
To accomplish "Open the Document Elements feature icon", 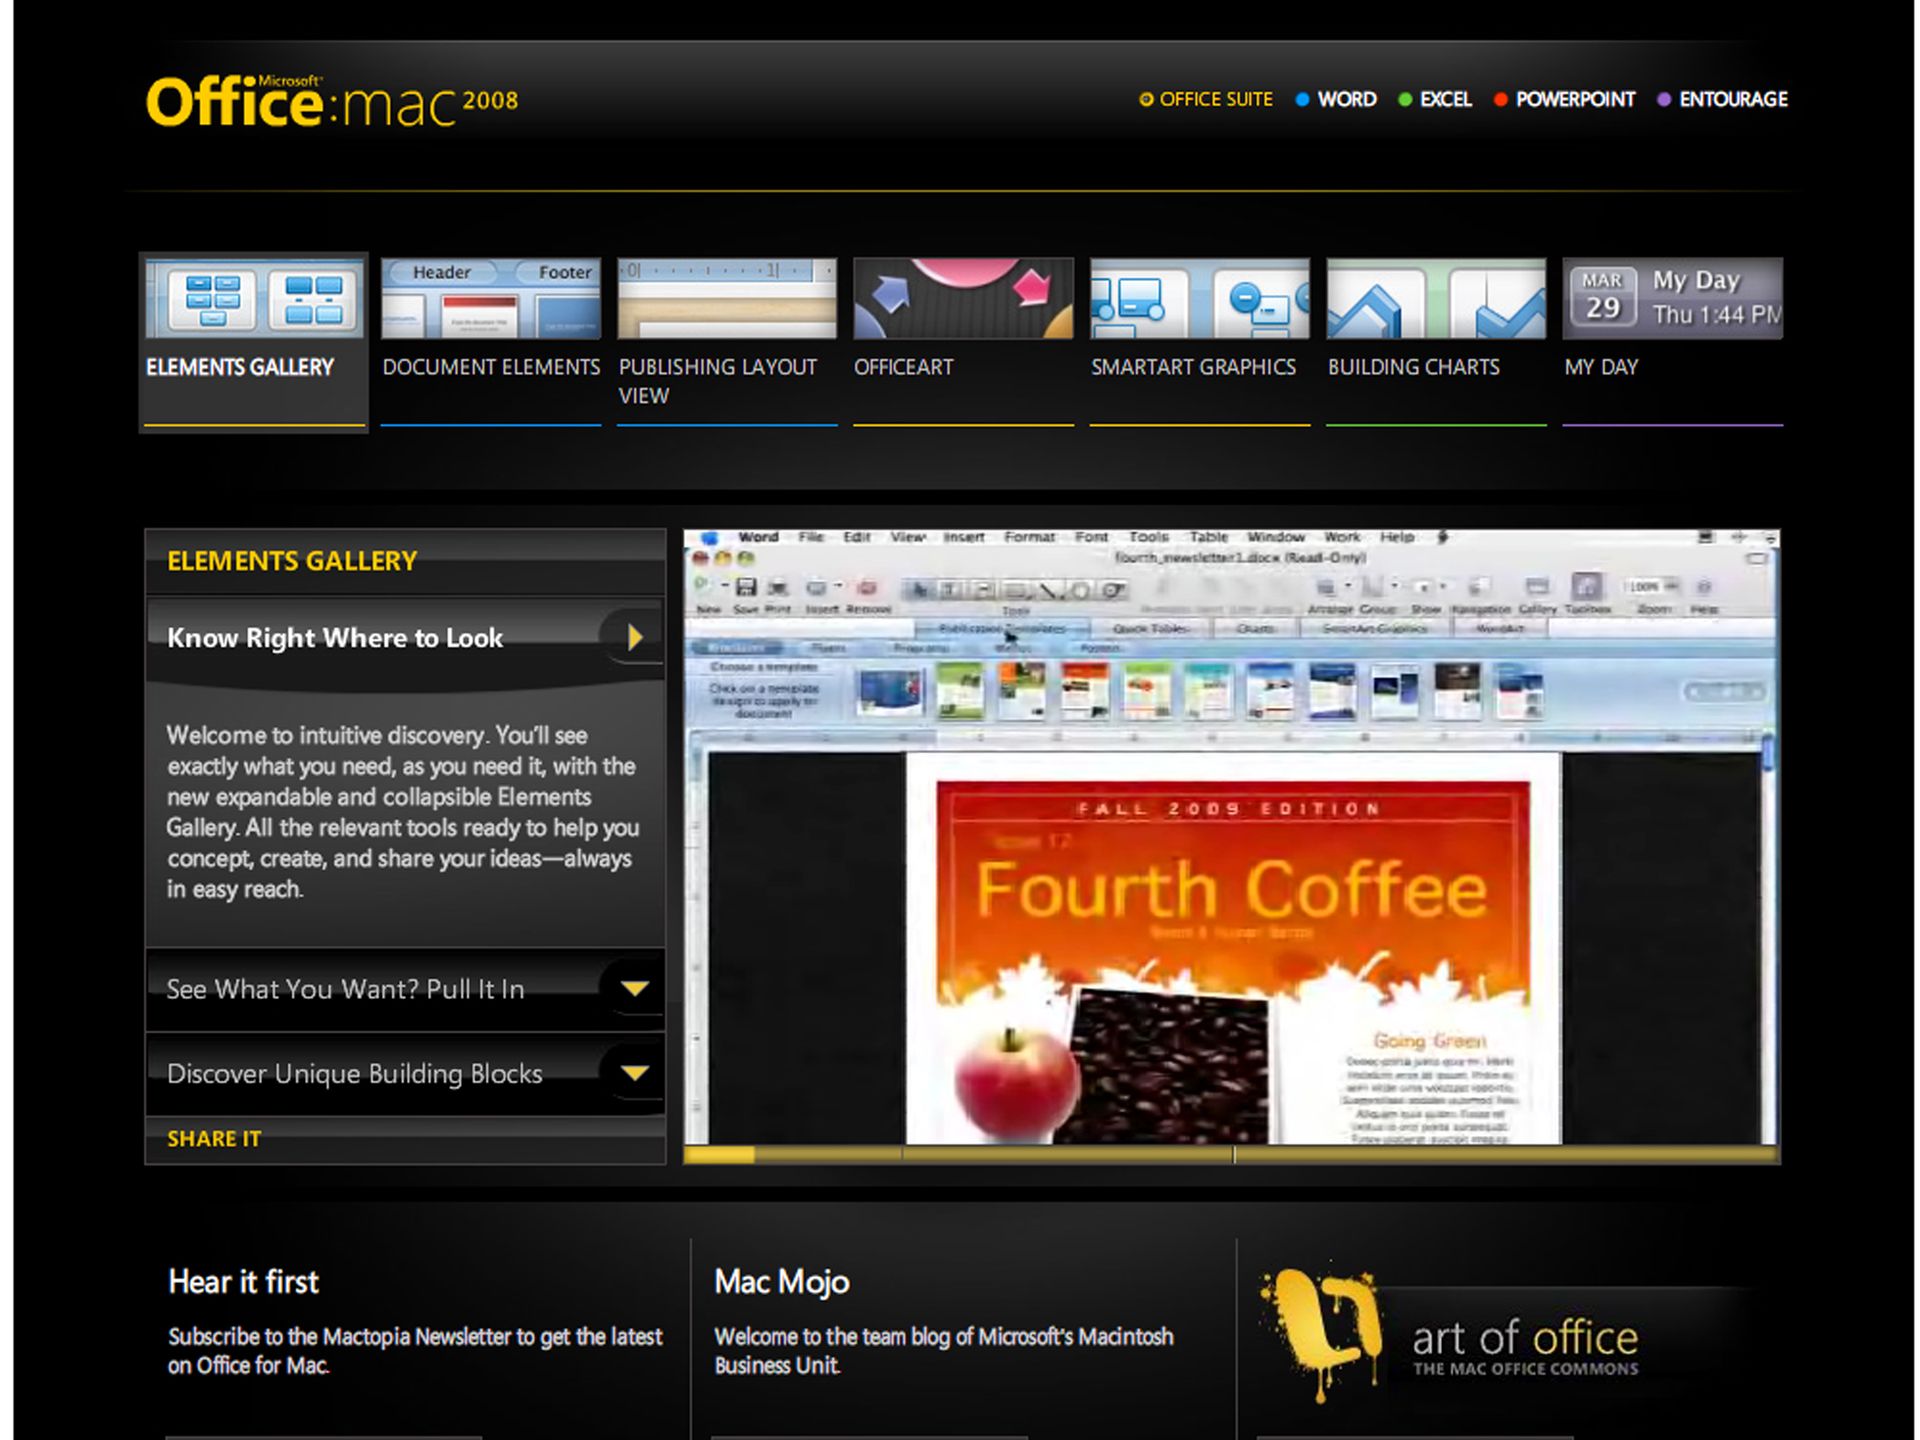I will click(x=490, y=297).
